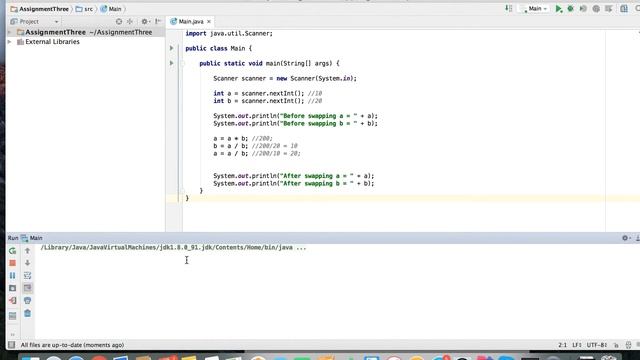Open the Project view dropdown
Image resolution: width=640 pixels, height=360 pixels.
56,22
